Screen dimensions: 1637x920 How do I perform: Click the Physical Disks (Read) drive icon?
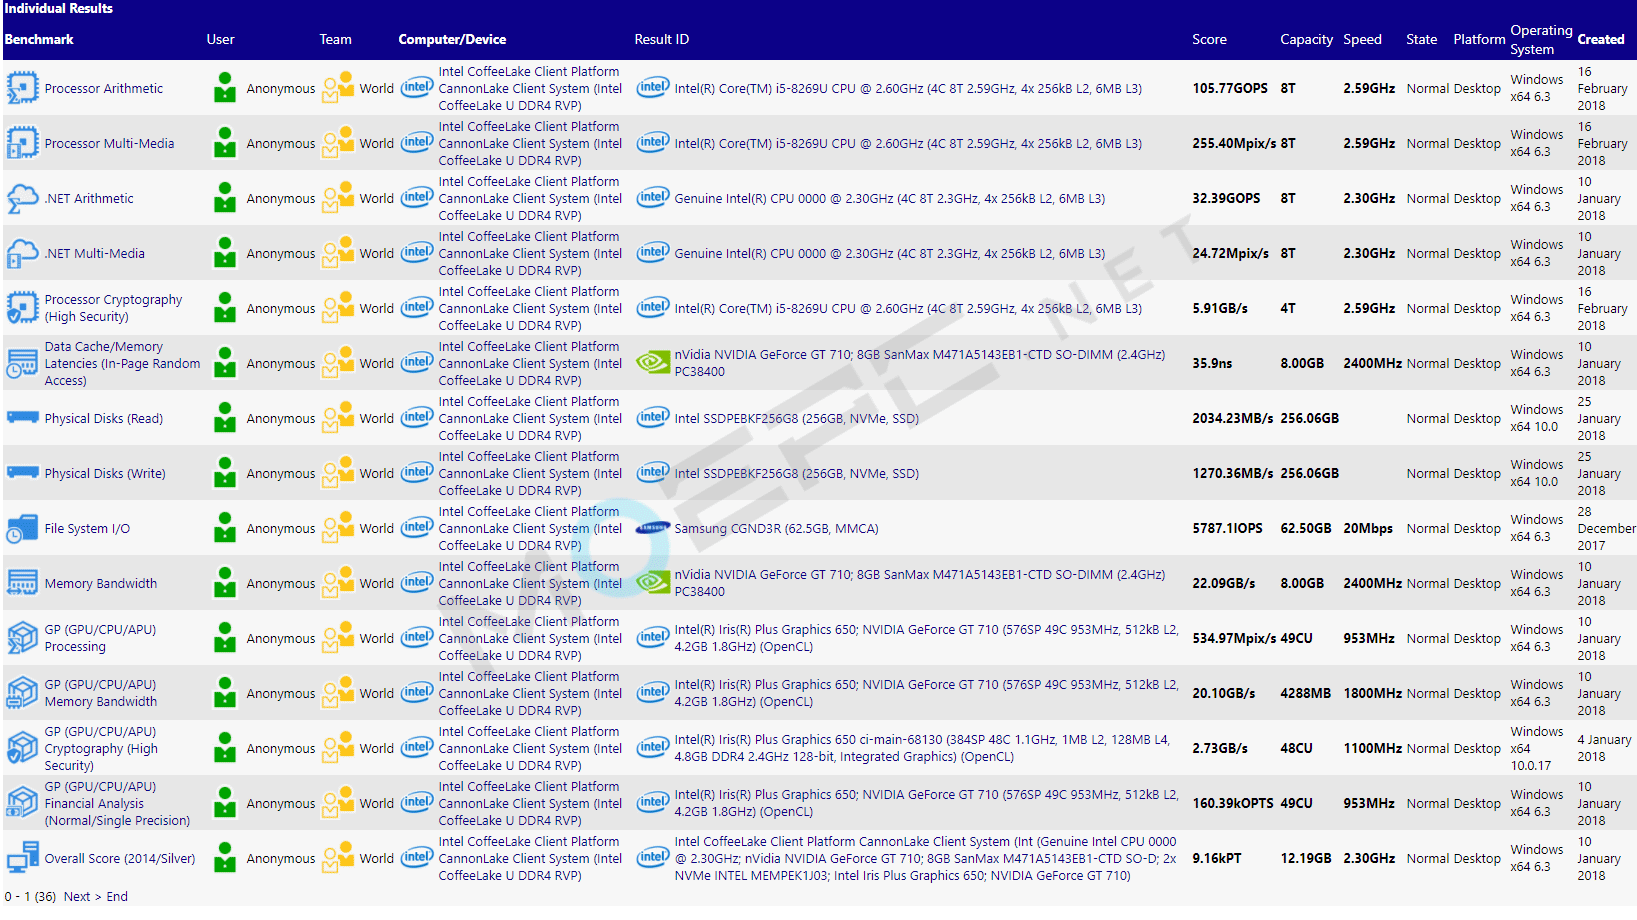click(x=22, y=417)
